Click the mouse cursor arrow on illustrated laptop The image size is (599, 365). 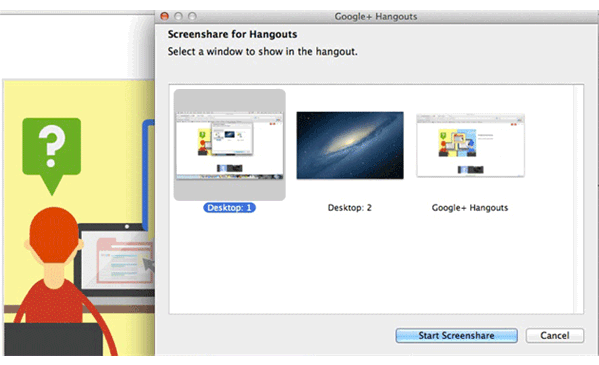point(149,264)
